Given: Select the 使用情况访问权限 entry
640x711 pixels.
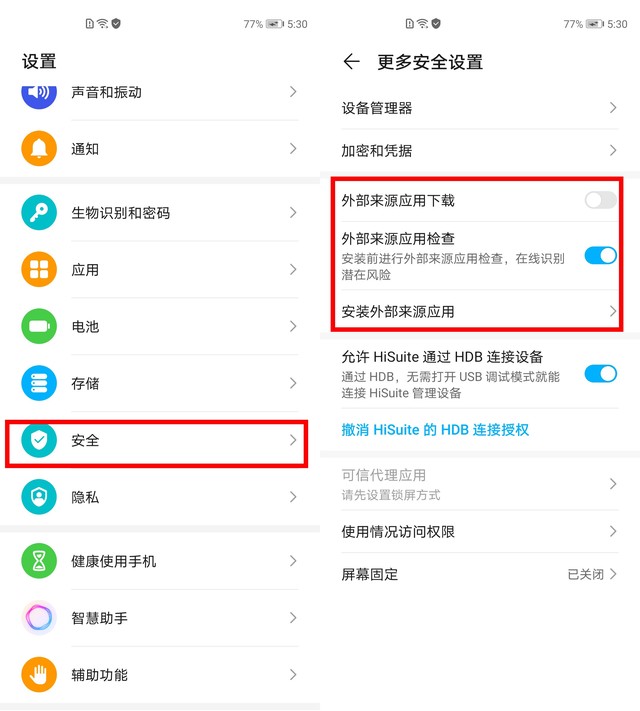Looking at the screenshot, I should click(x=480, y=531).
